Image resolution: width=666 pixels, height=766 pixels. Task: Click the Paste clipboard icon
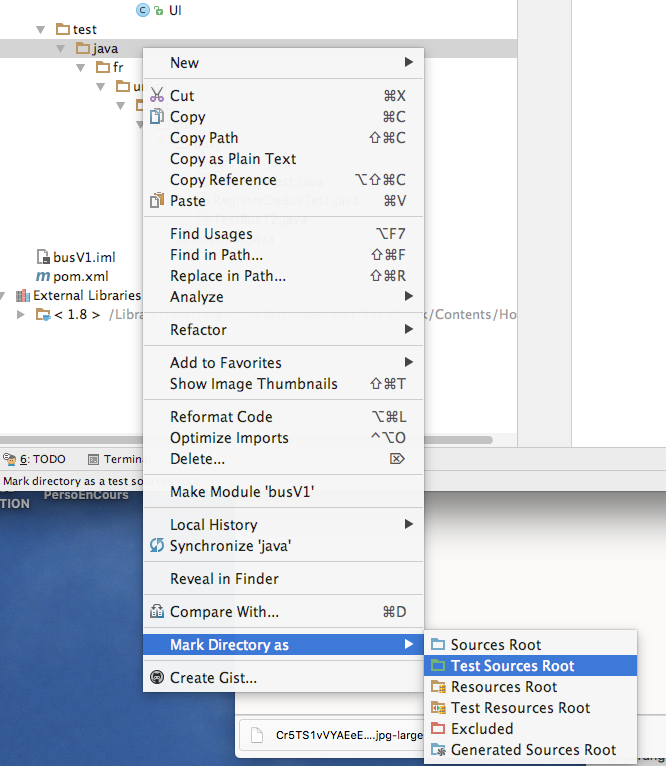[156, 201]
